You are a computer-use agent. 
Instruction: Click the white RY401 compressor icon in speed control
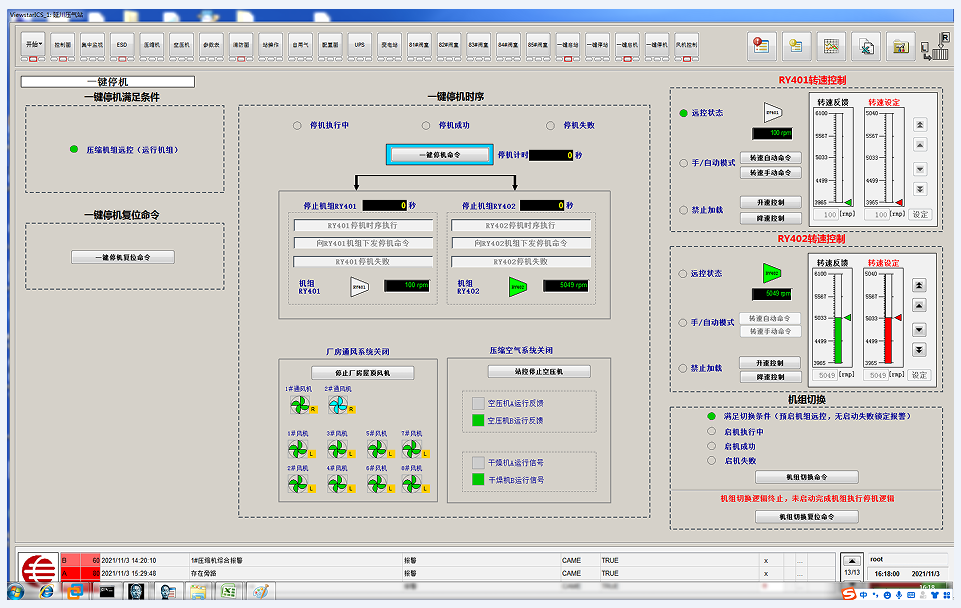click(x=772, y=113)
